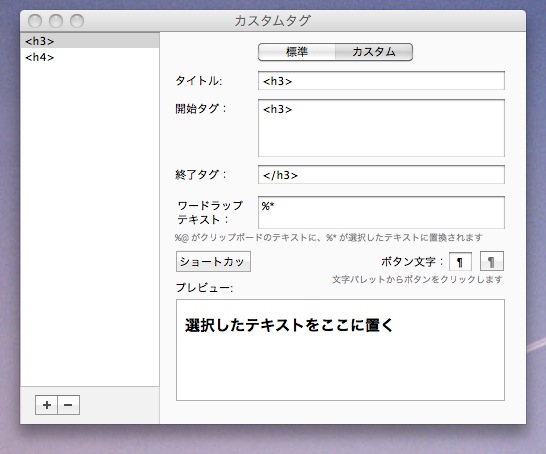Minimize the カスタムタグ window
Screen dimensions: 546x454
coord(56,21)
